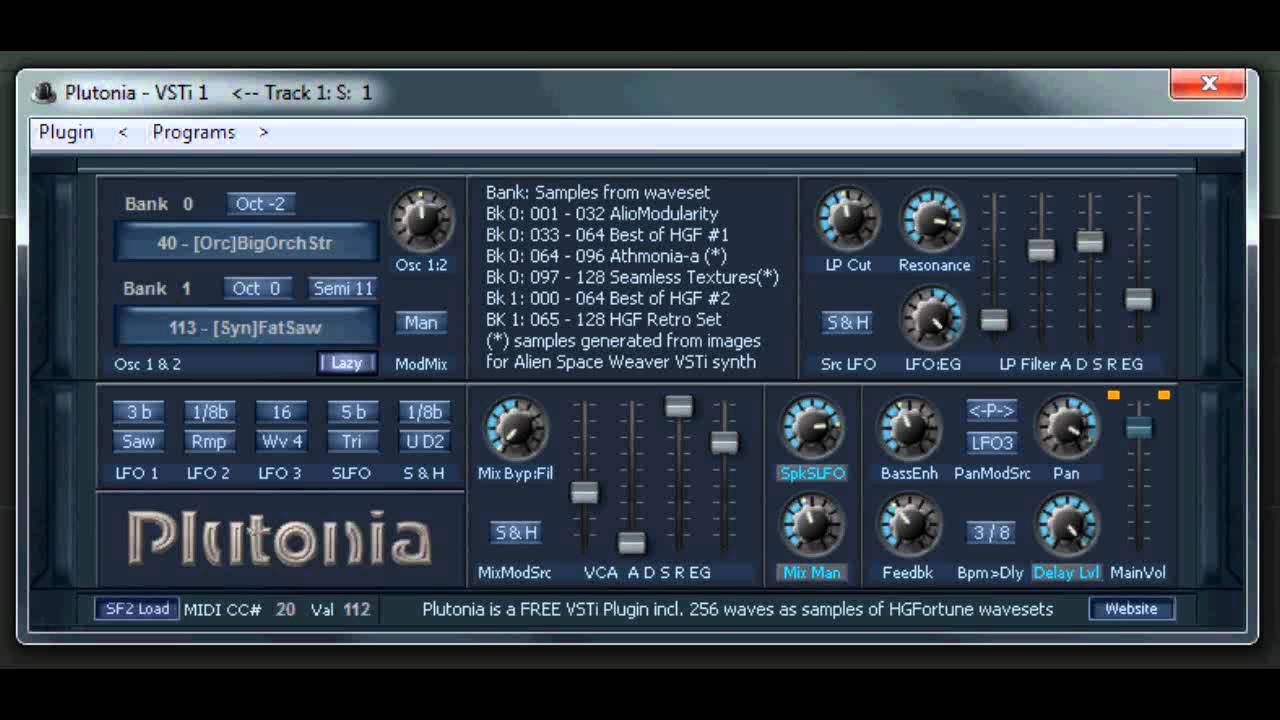Click the Bank 1 number
Viewport: 1280px width, 720px height.
186,288
